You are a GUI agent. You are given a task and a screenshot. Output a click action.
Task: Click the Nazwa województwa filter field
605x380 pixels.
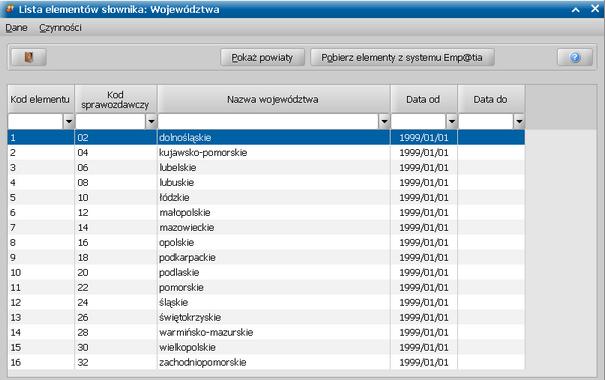[x=269, y=122]
